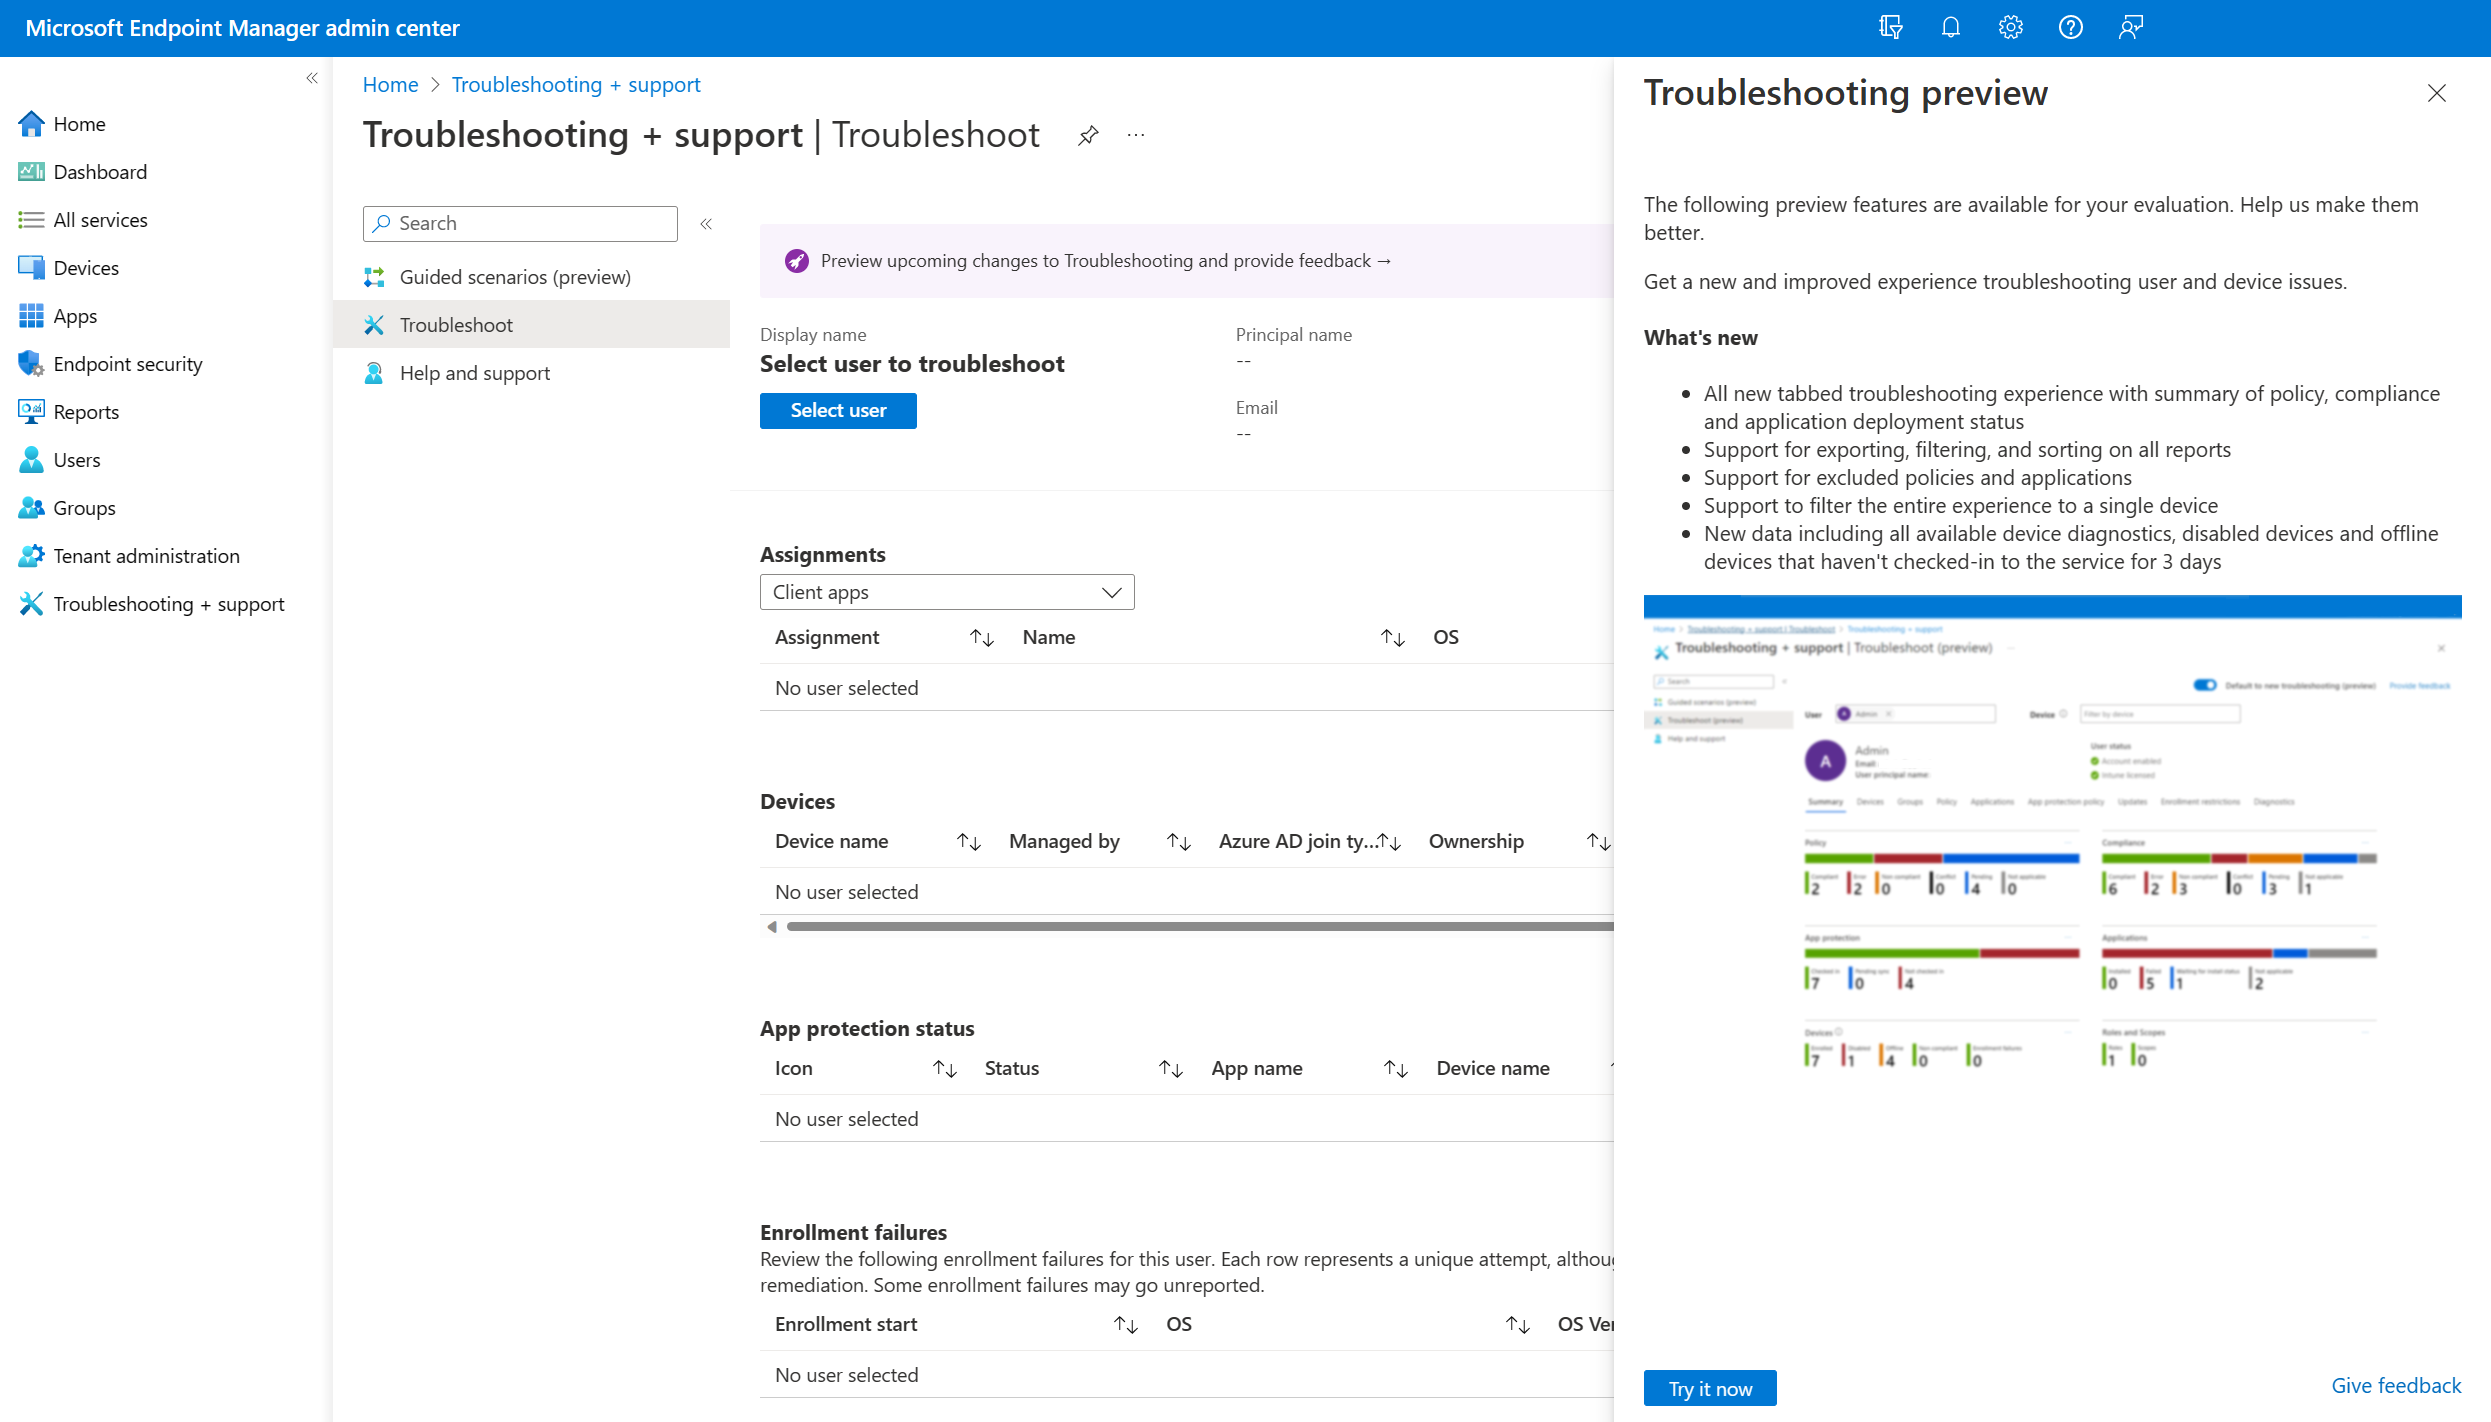Image resolution: width=2491 pixels, height=1422 pixels.
Task: Open the notifications bell icon
Action: [x=1950, y=27]
